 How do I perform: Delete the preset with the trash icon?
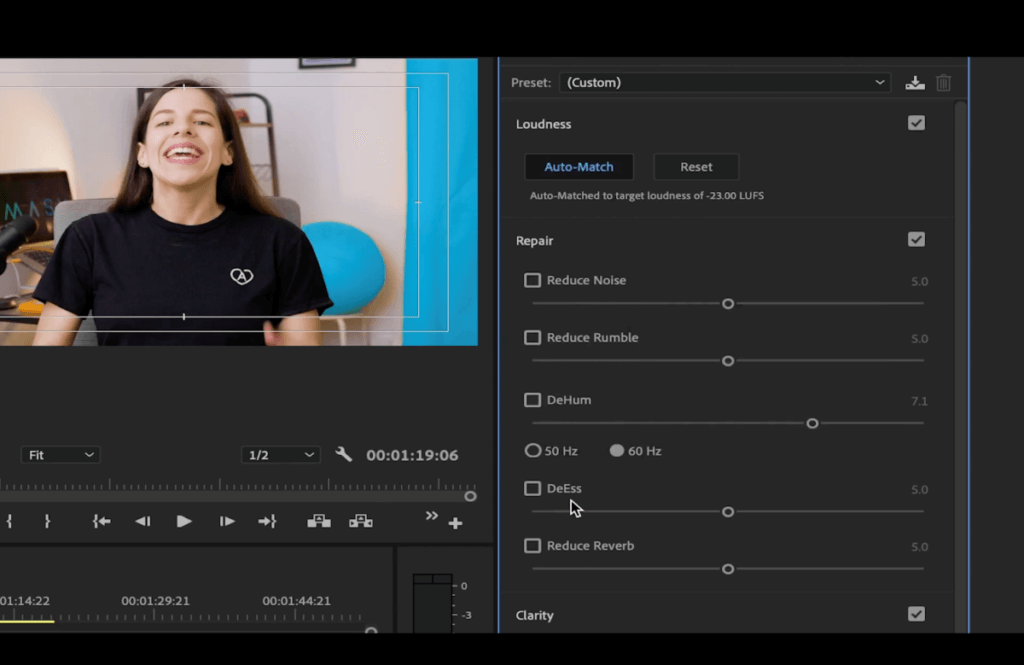click(x=943, y=83)
